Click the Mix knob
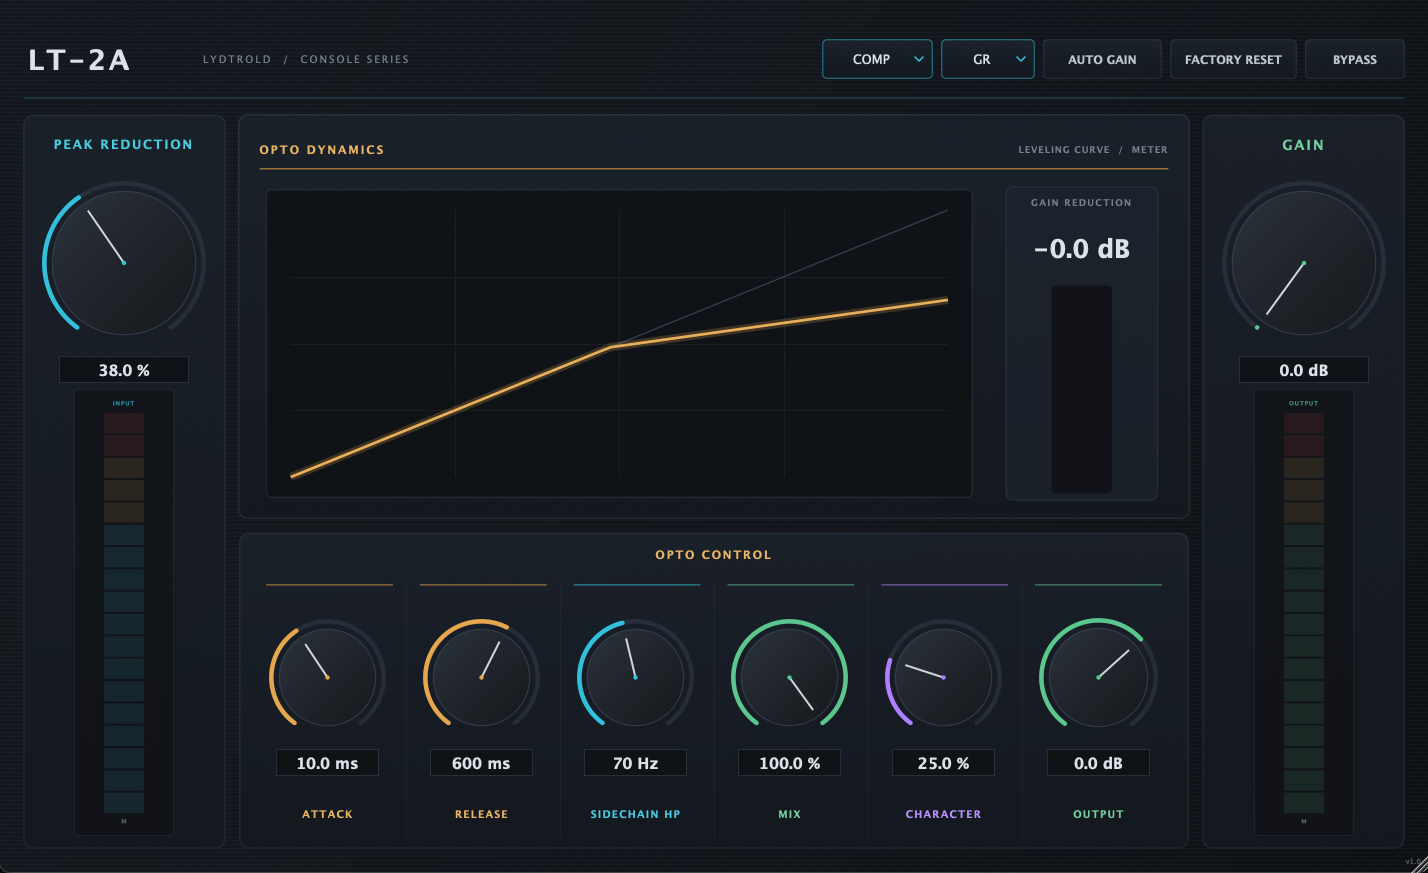Viewport: 1428px width, 873px height. 789,677
